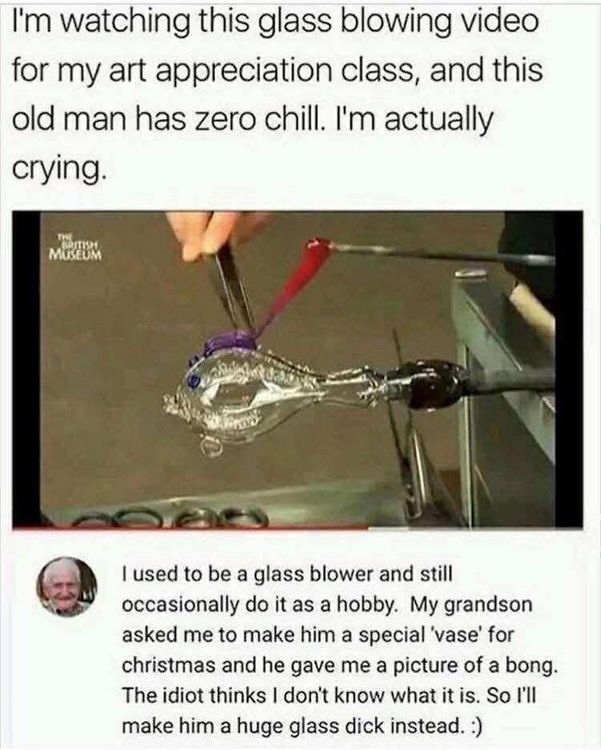Click the comment line starting 'I used to be'
This screenshot has width=601, height=750.
(287, 574)
